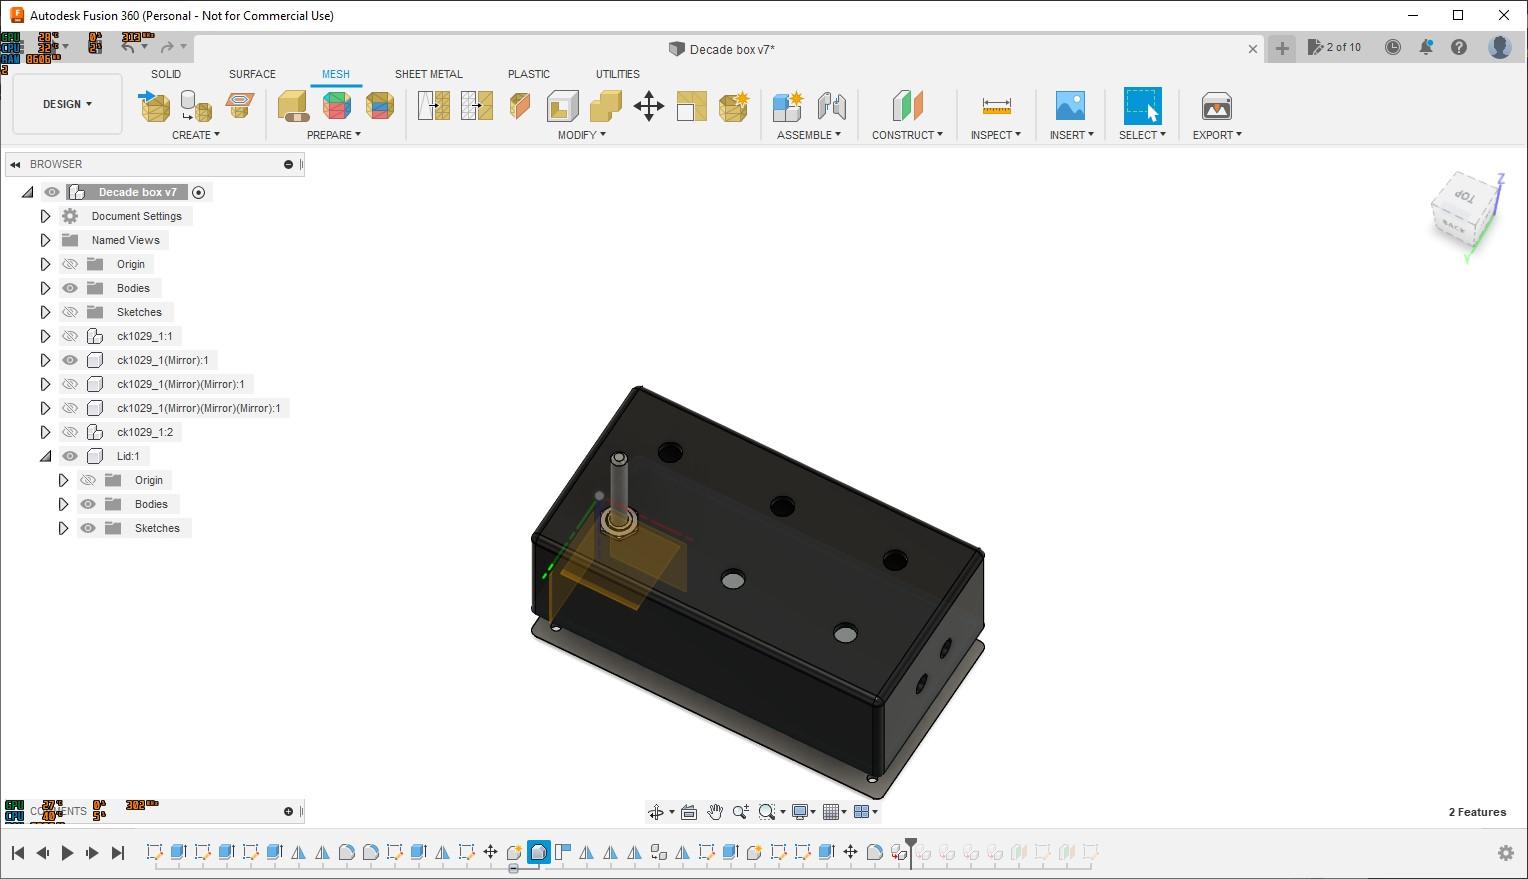This screenshot has height=879, width=1528.
Task: Open the Convert Mesh tool
Action: (734, 106)
